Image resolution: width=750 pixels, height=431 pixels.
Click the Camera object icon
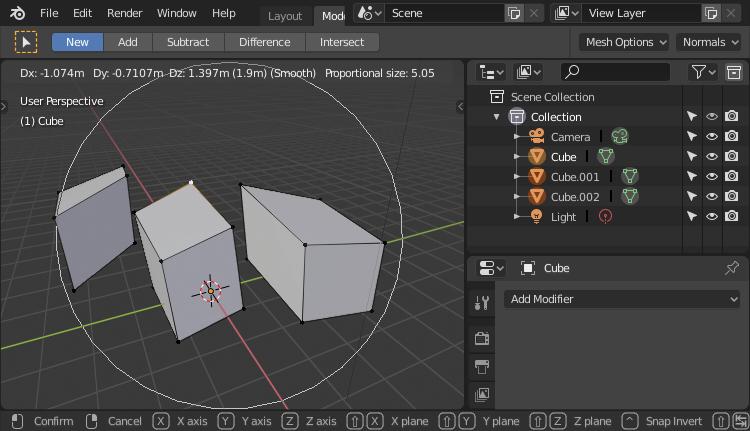point(537,137)
